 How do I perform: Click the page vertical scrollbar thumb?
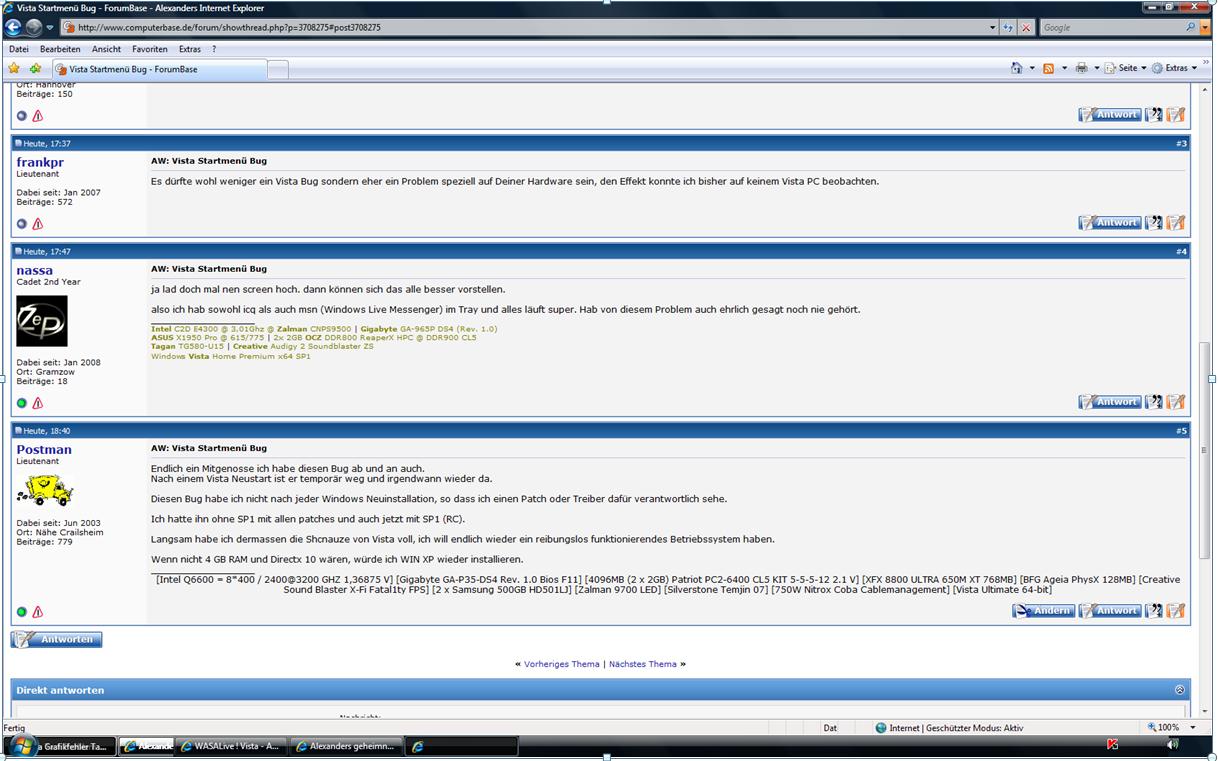1205,450
